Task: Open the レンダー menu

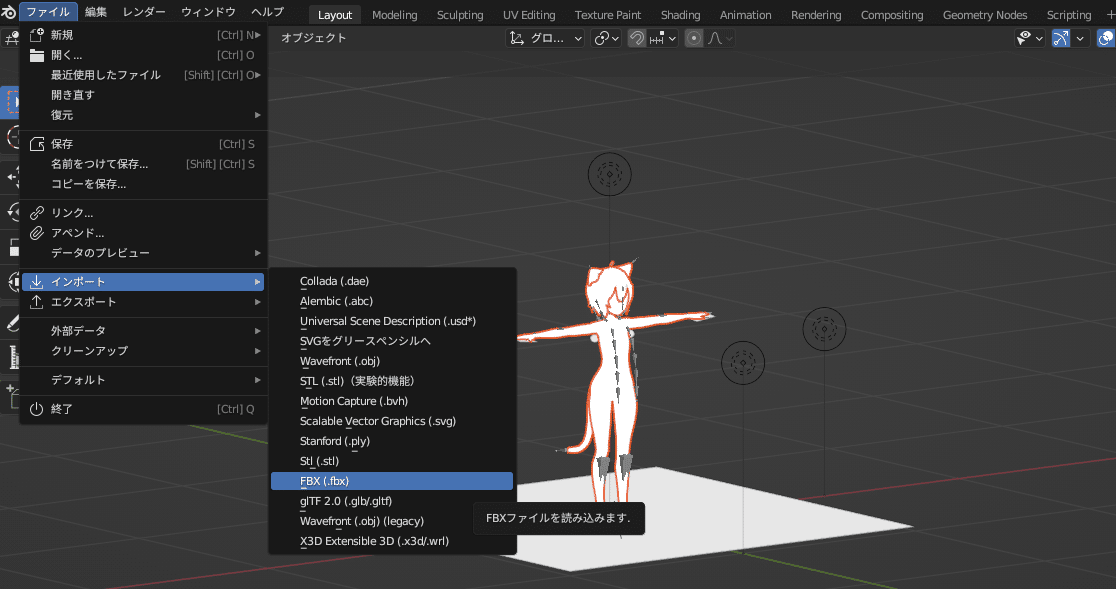Action: pos(144,11)
